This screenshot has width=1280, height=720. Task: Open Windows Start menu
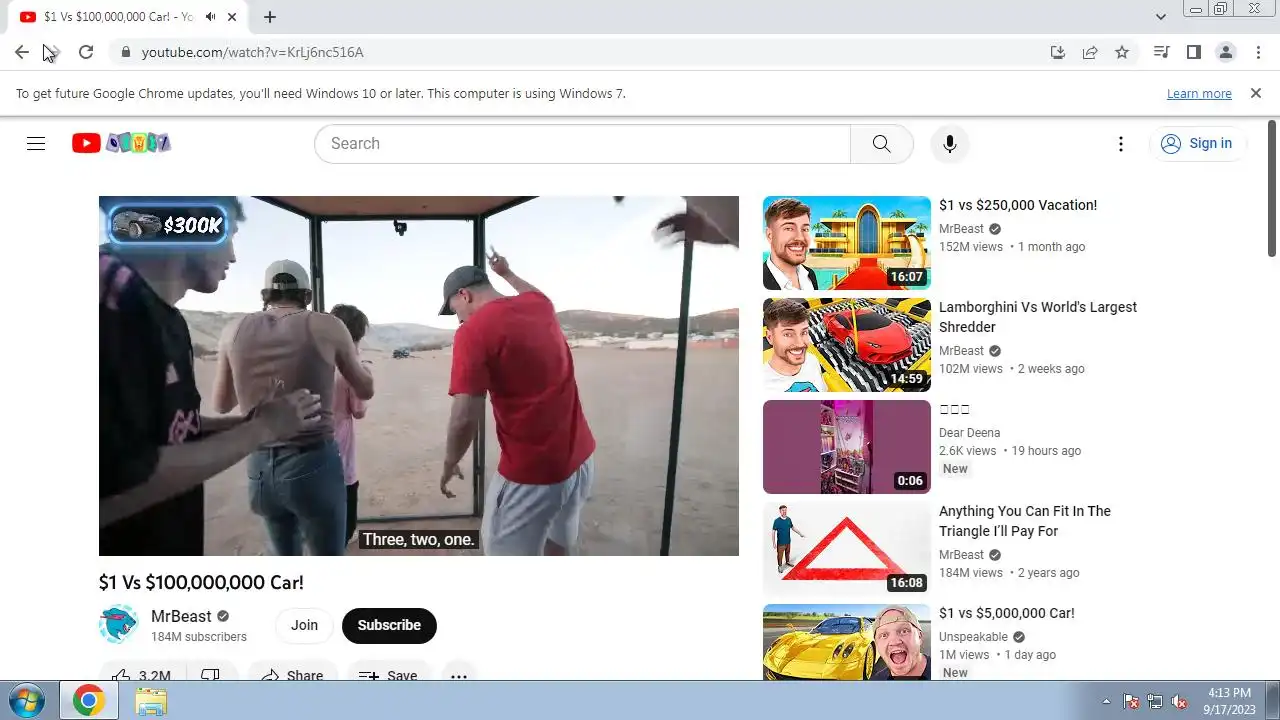pyautogui.click(x=26, y=701)
